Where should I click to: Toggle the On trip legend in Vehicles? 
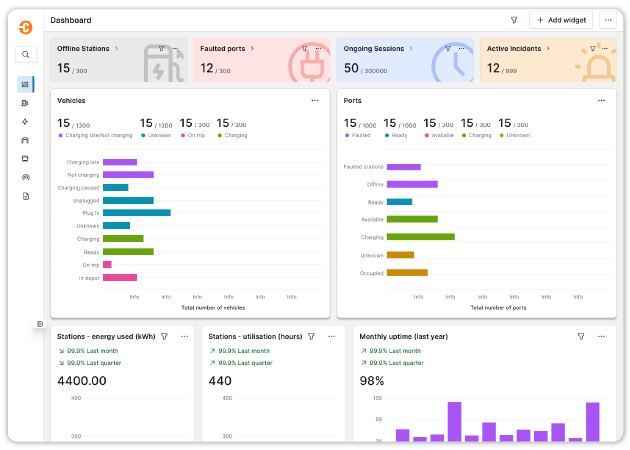click(193, 135)
